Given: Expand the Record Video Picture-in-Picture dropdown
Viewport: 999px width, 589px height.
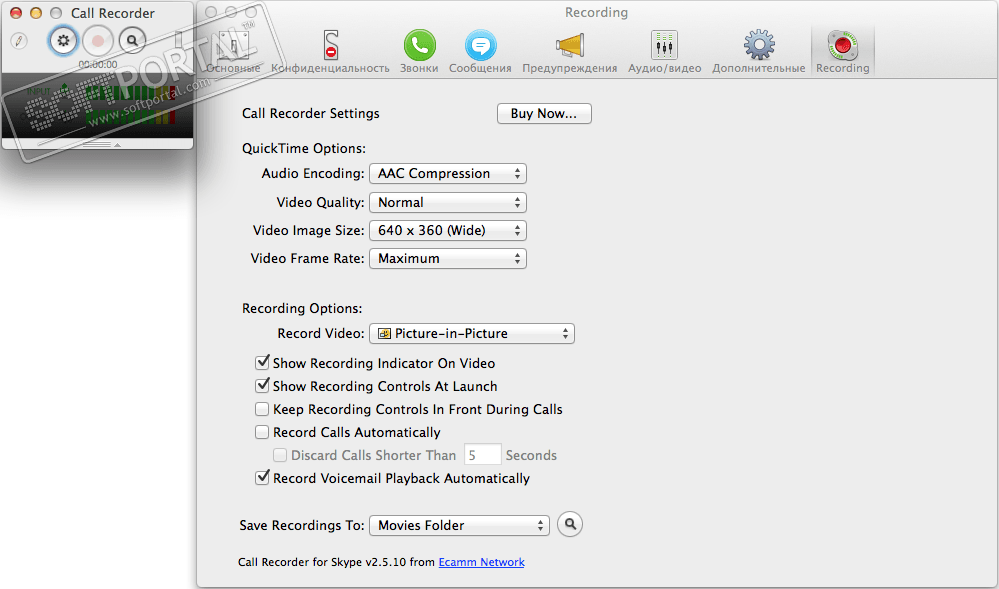Looking at the screenshot, I should coord(472,333).
